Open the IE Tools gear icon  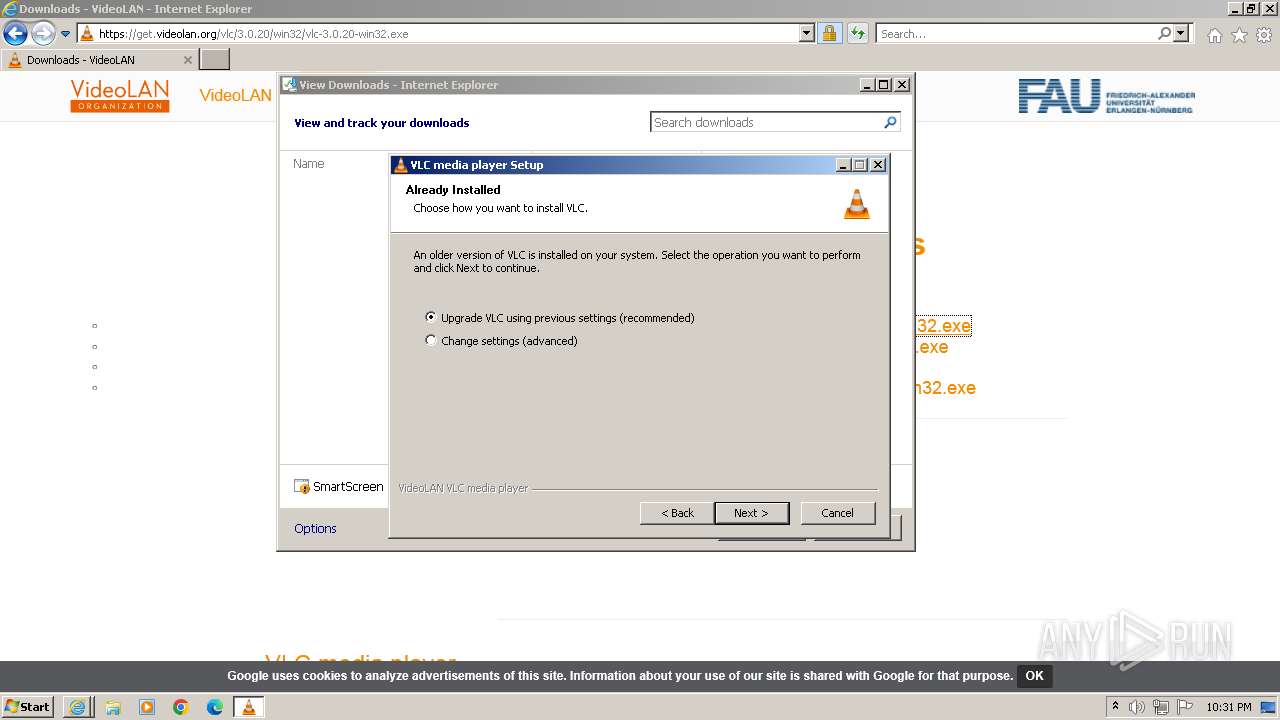[x=1264, y=35]
